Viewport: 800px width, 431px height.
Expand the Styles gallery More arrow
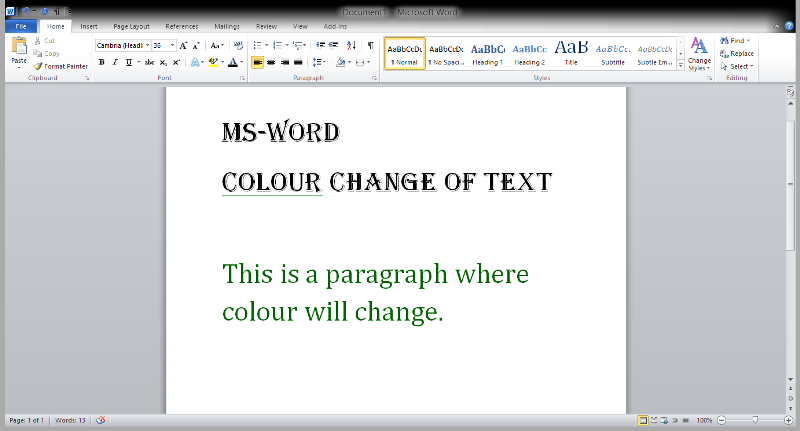pyautogui.click(x=681, y=65)
